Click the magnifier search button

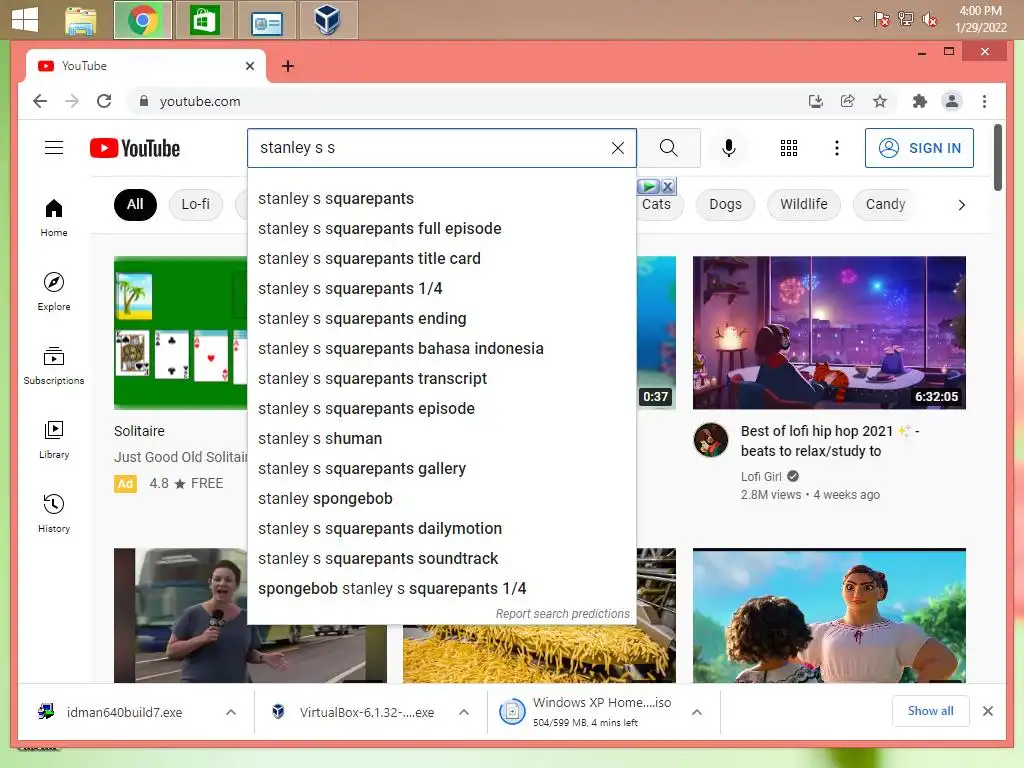coord(668,148)
